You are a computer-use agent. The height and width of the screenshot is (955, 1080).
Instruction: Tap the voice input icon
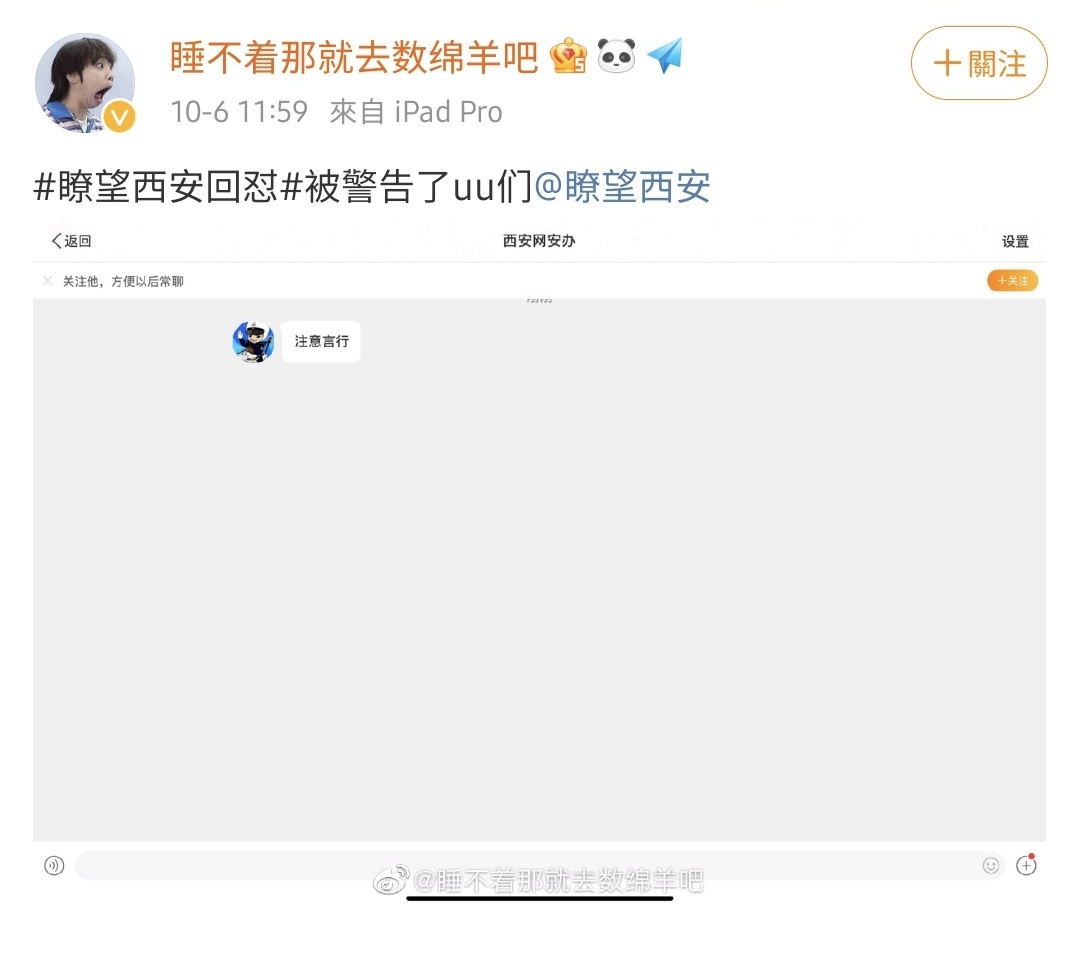click(x=54, y=865)
